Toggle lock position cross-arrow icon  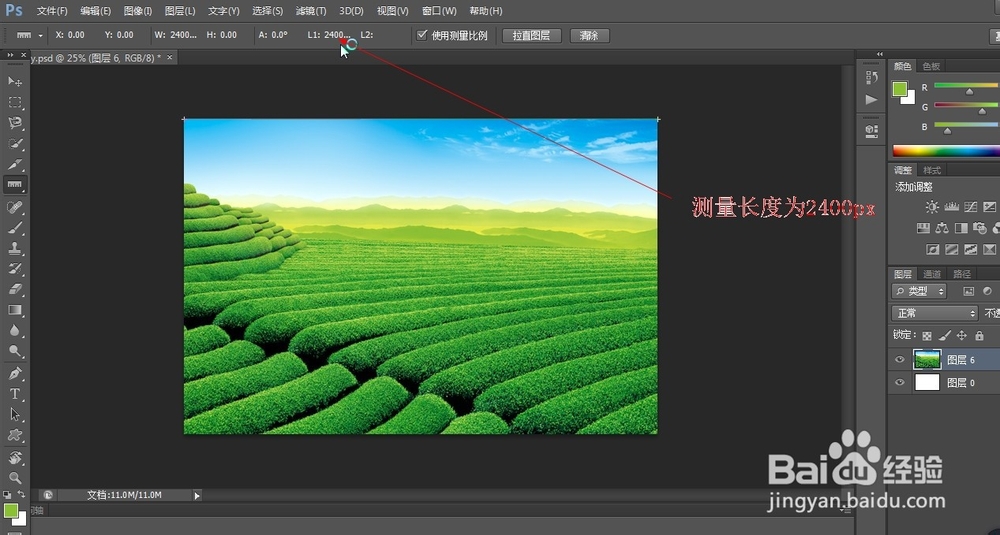point(962,335)
